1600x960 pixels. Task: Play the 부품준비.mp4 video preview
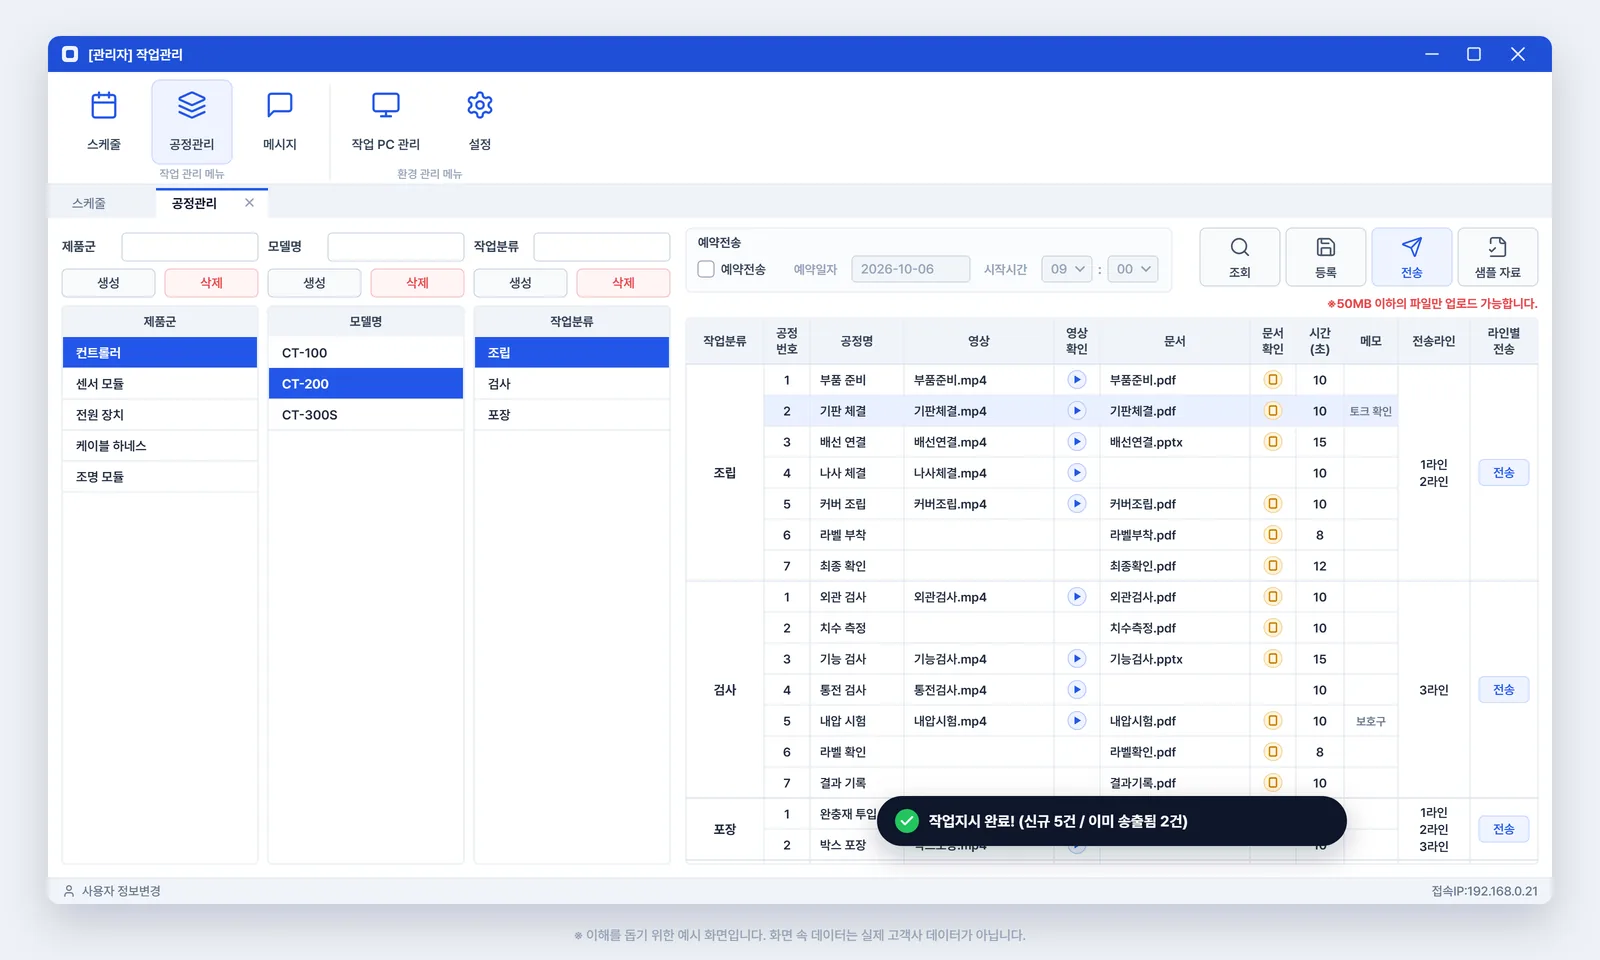1077,380
